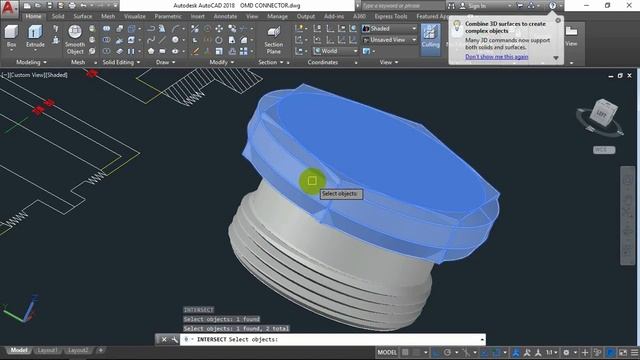The height and width of the screenshot is (360, 640).
Task: Open the Surface ribbon tab
Action: 83,16
